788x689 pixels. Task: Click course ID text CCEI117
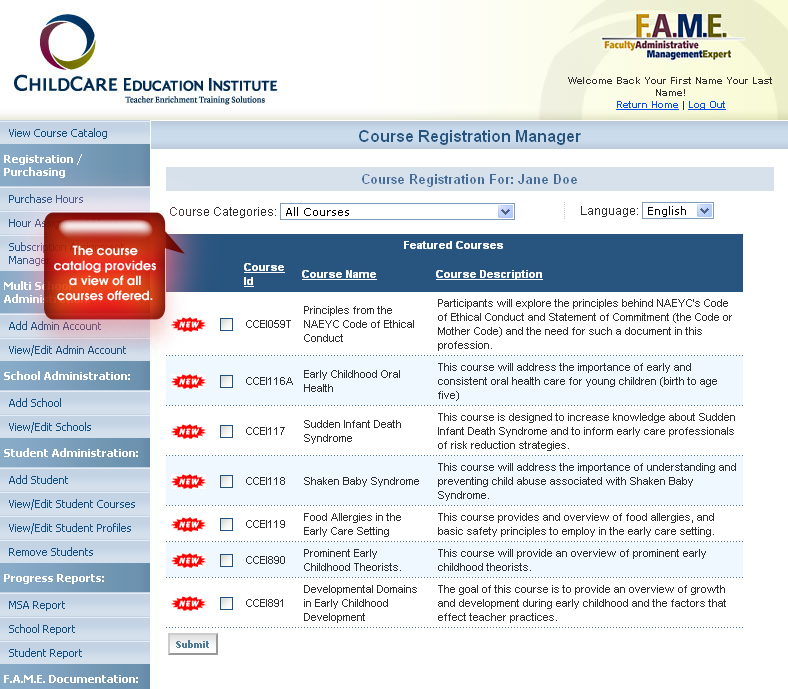[x=265, y=431]
